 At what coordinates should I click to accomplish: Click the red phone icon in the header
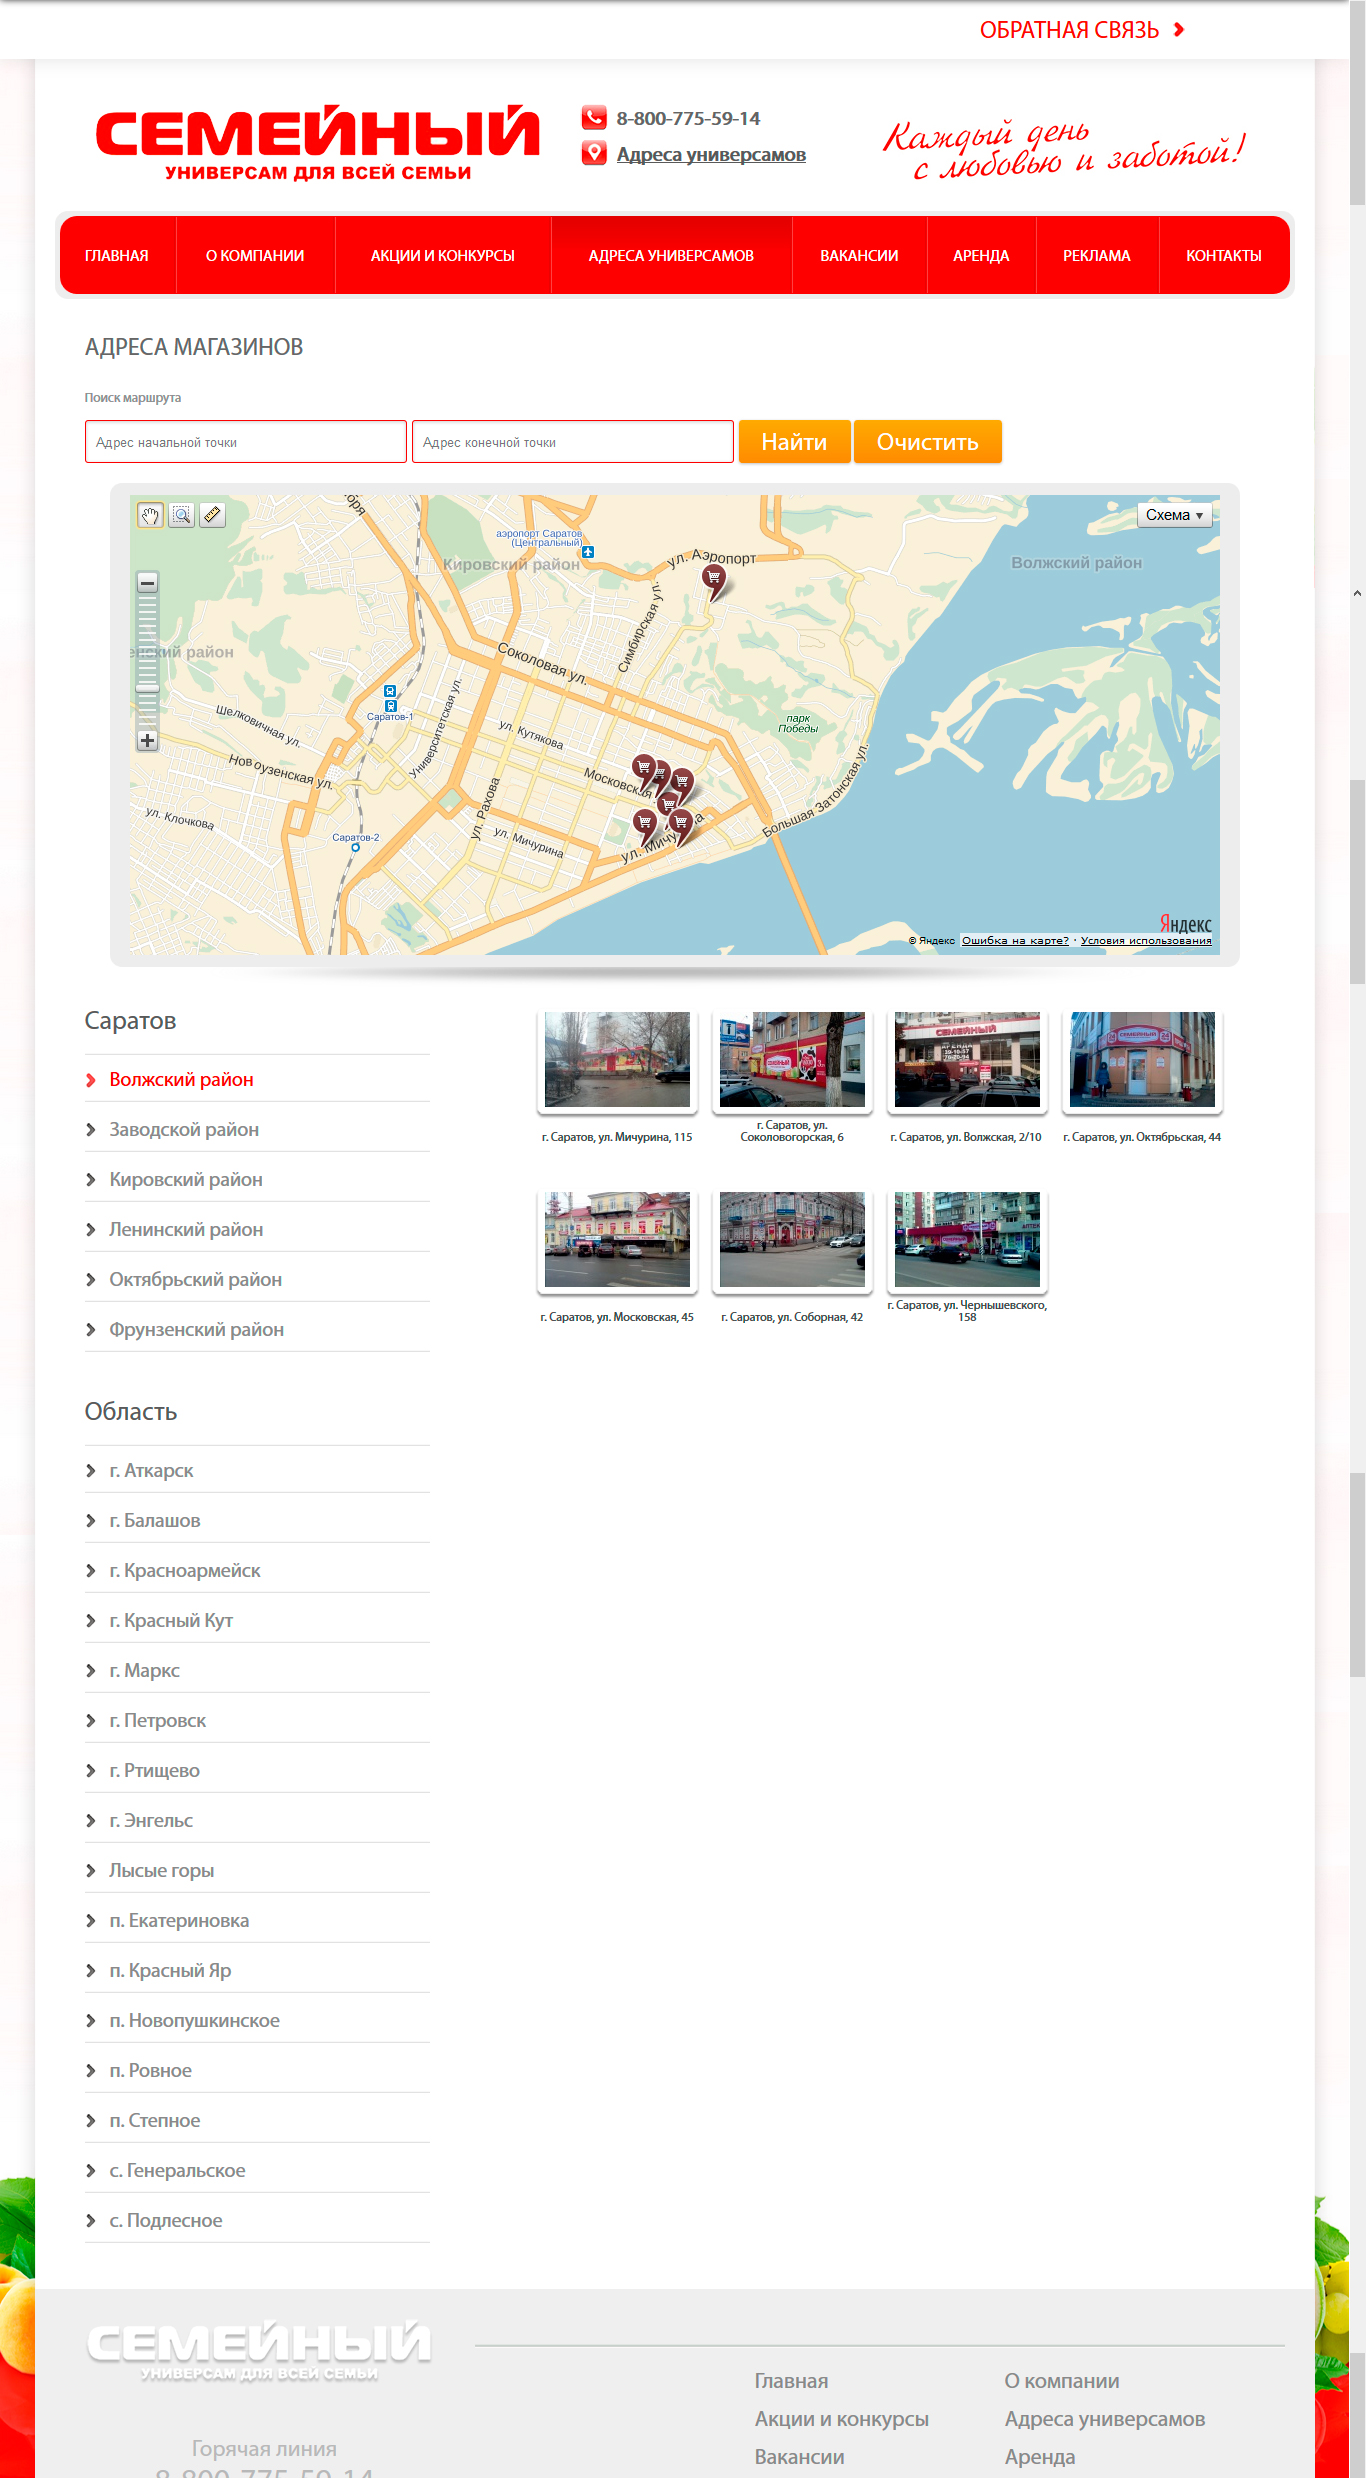pyautogui.click(x=594, y=118)
